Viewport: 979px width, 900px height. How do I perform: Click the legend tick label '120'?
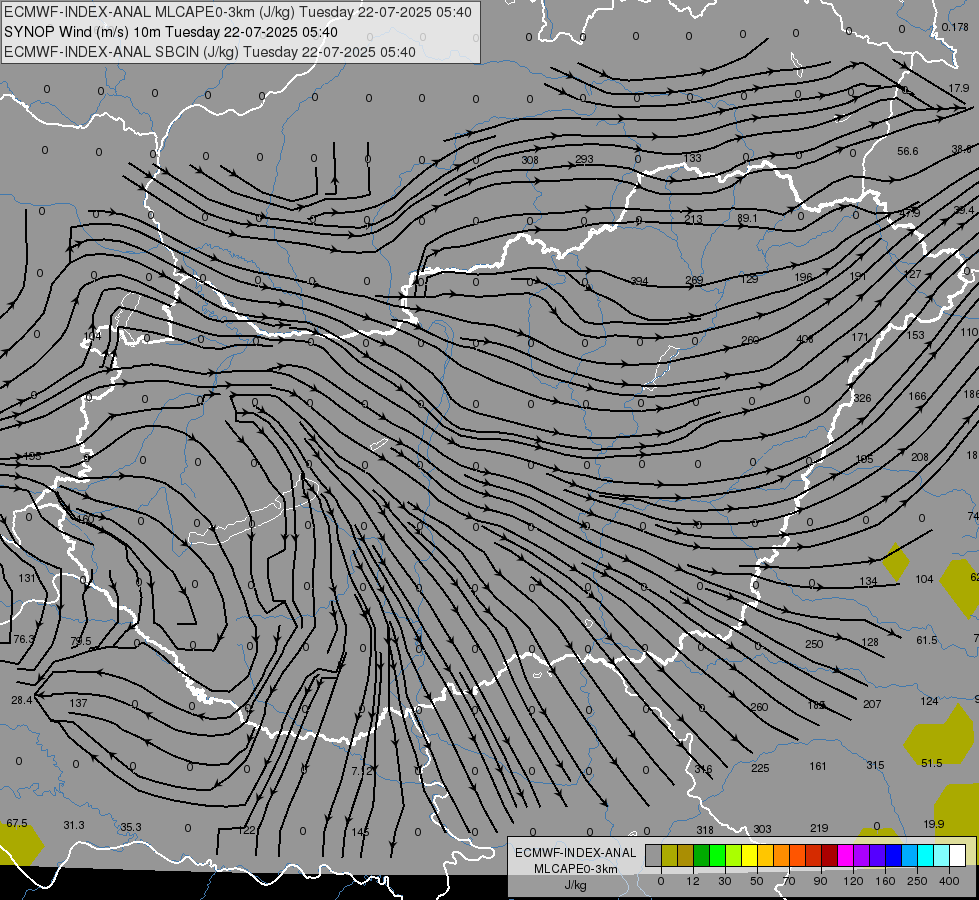pyautogui.click(x=853, y=881)
